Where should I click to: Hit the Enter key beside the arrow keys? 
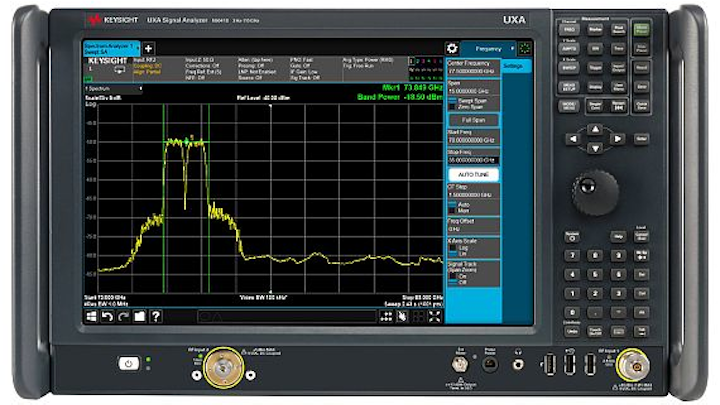[641, 139]
